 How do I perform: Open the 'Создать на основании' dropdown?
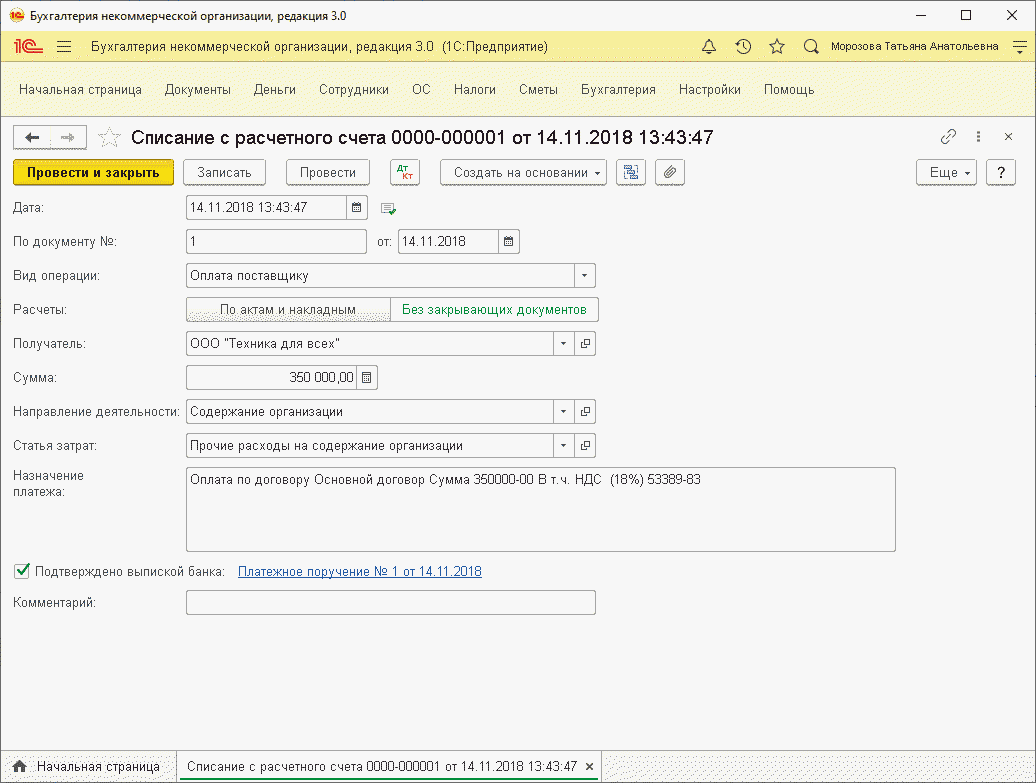[x=523, y=172]
